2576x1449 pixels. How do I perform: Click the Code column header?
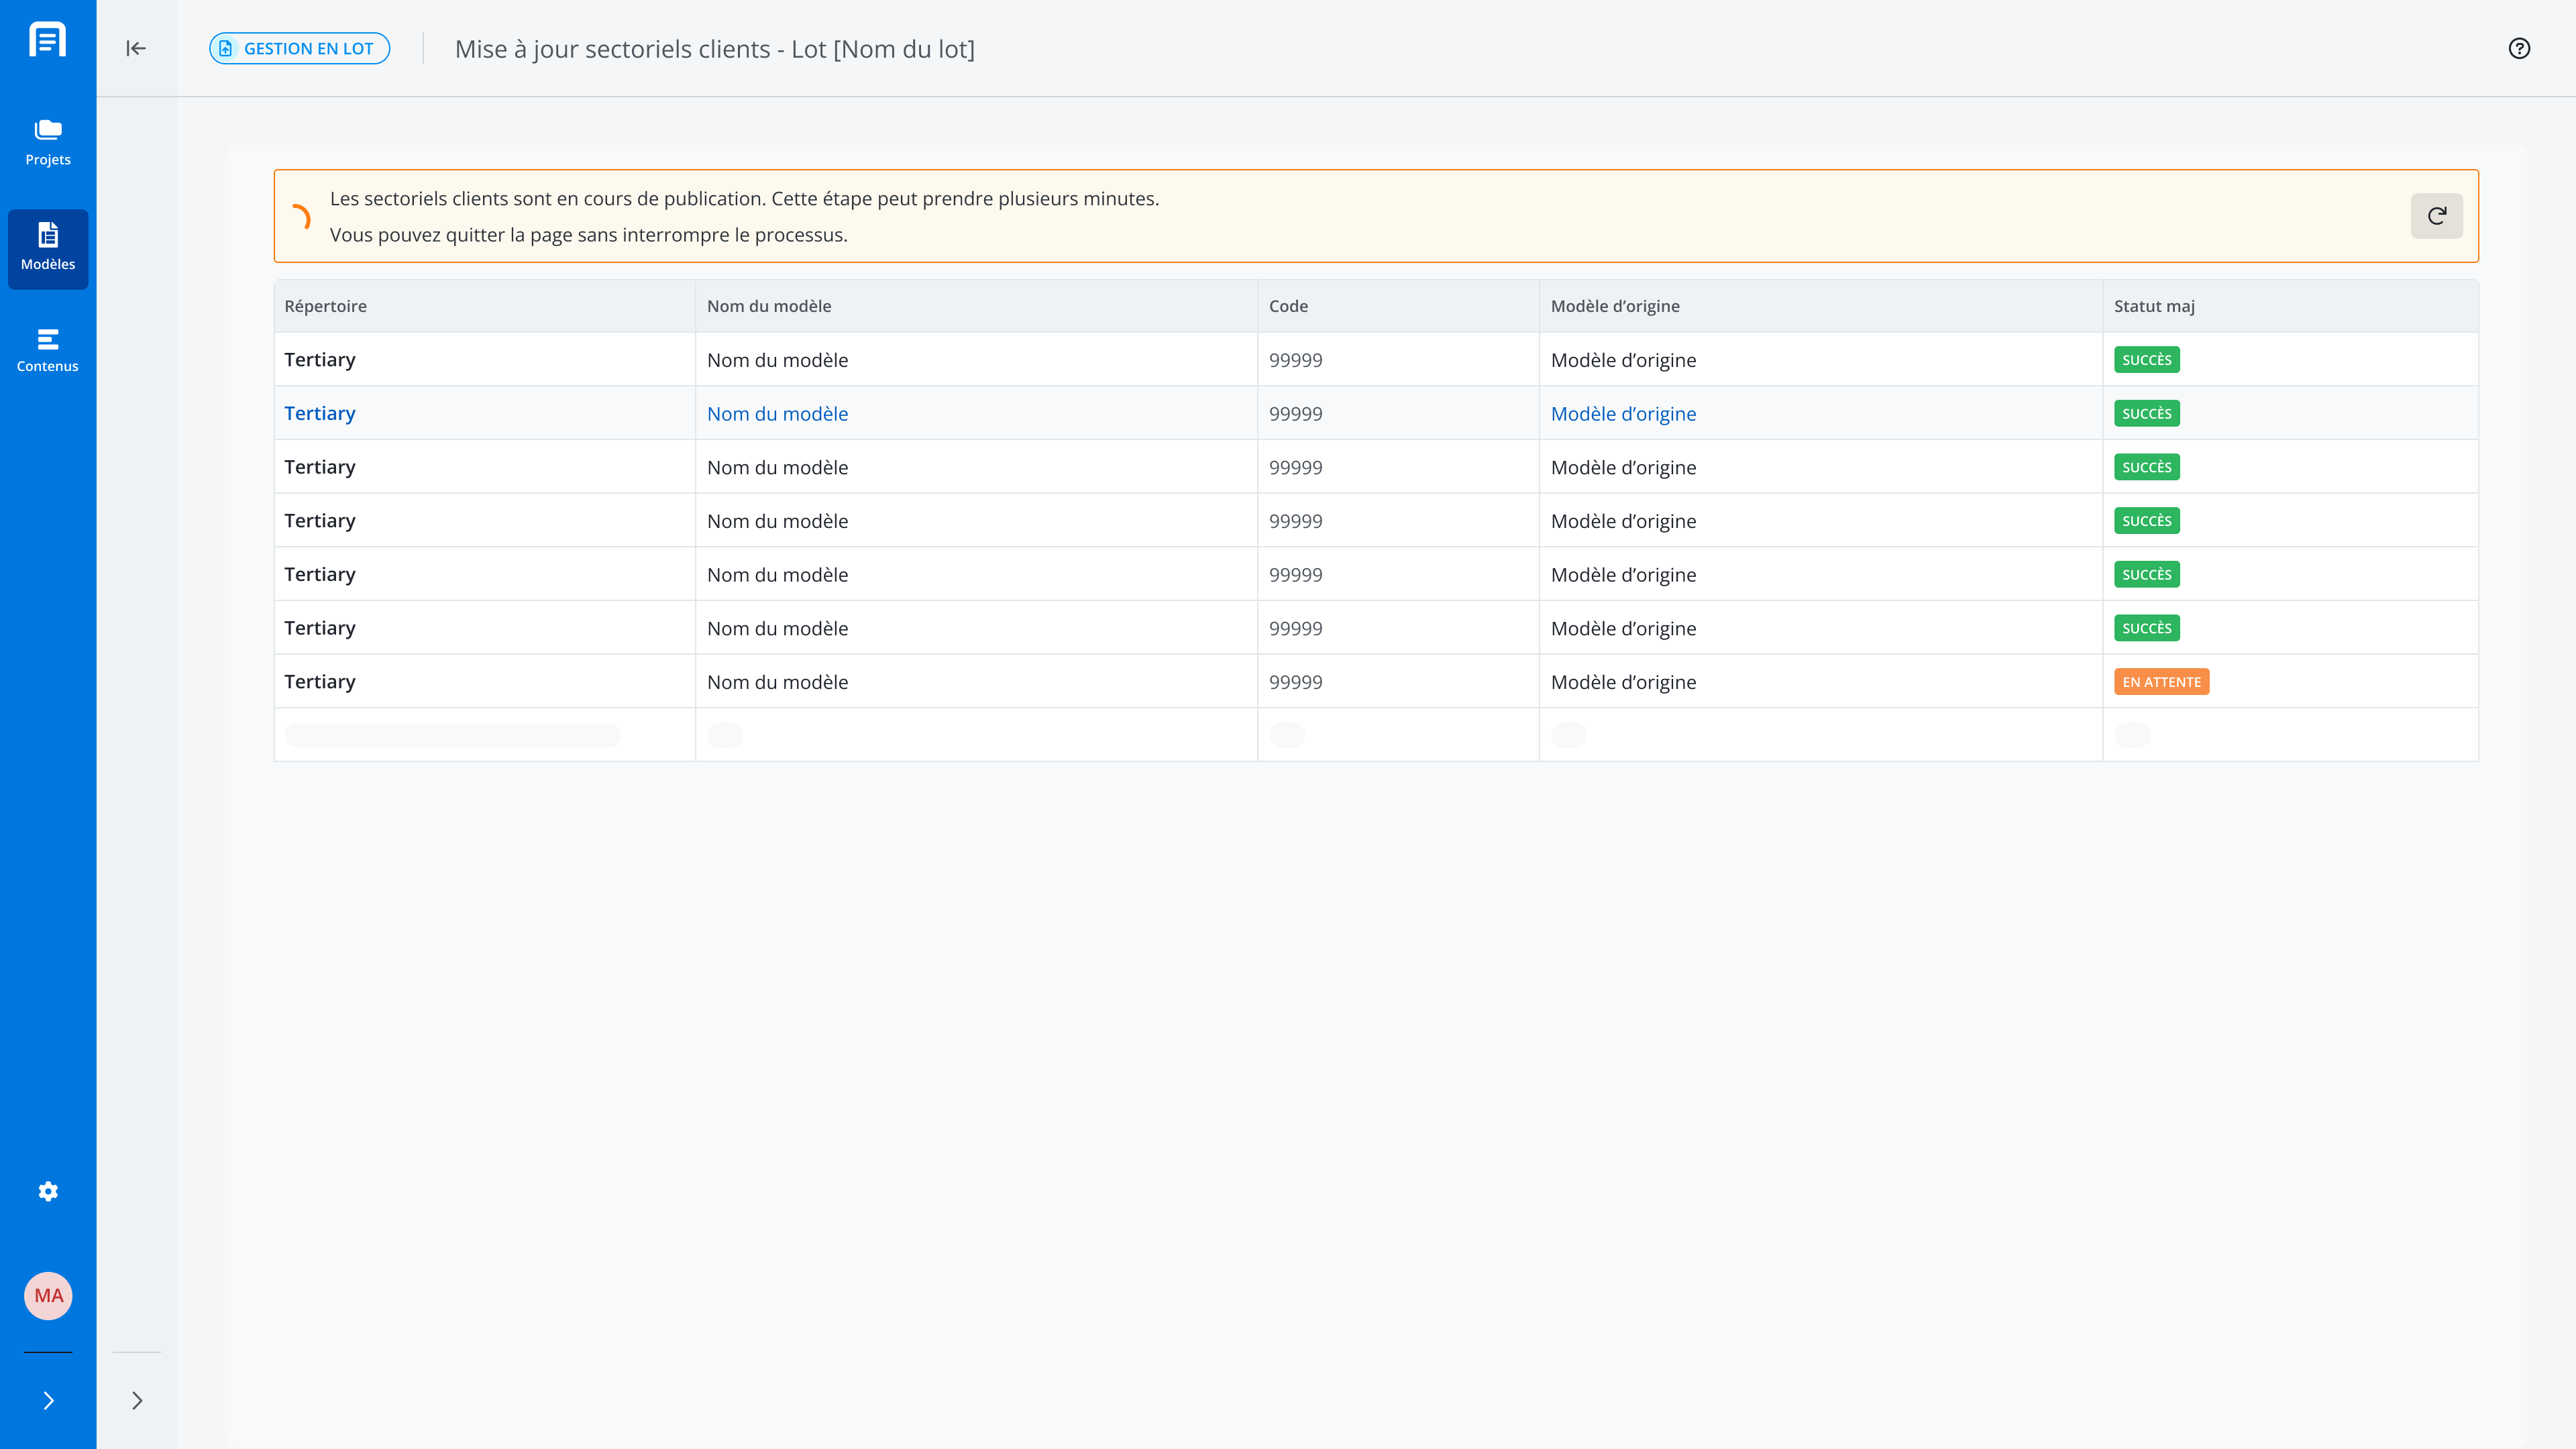tap(1288, 306)
